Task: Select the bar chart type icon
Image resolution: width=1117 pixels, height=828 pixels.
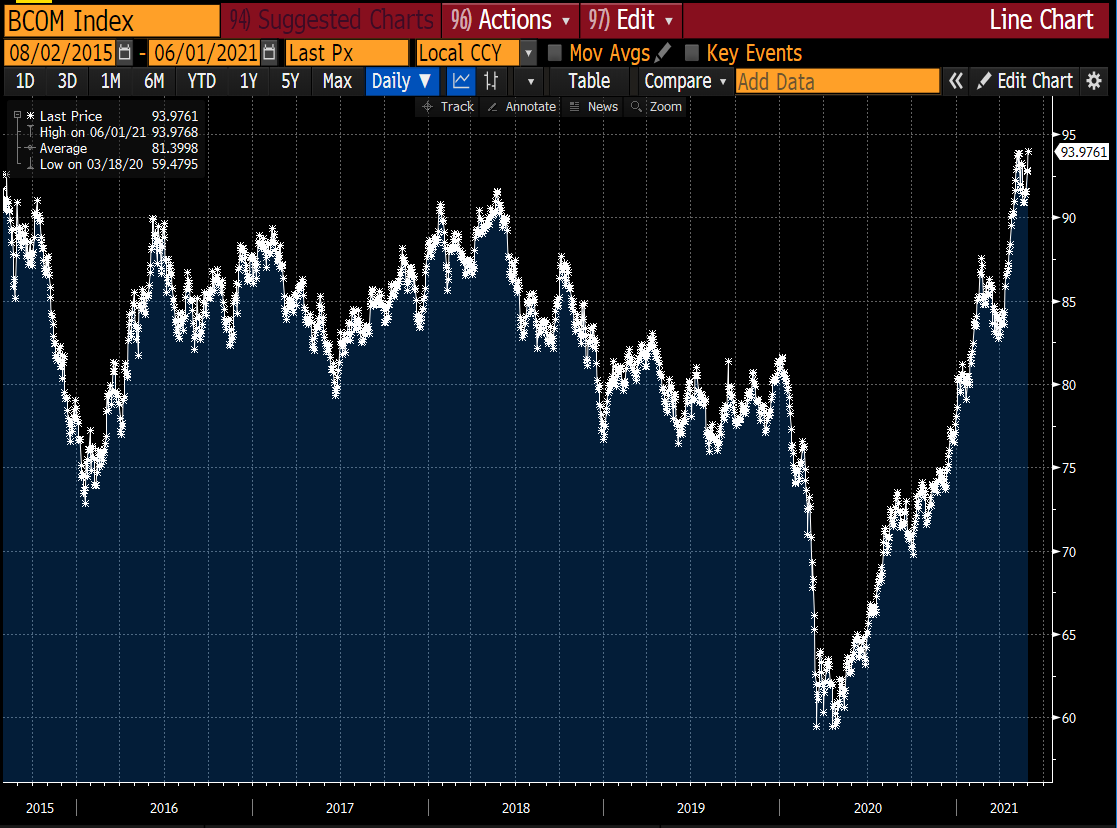Action: tap(492, 81)
